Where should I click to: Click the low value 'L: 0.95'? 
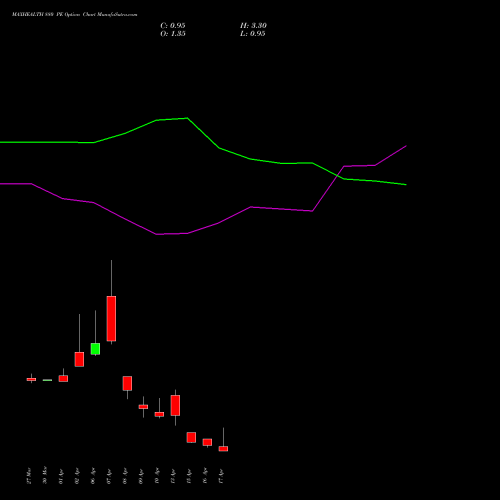point(253,34)
